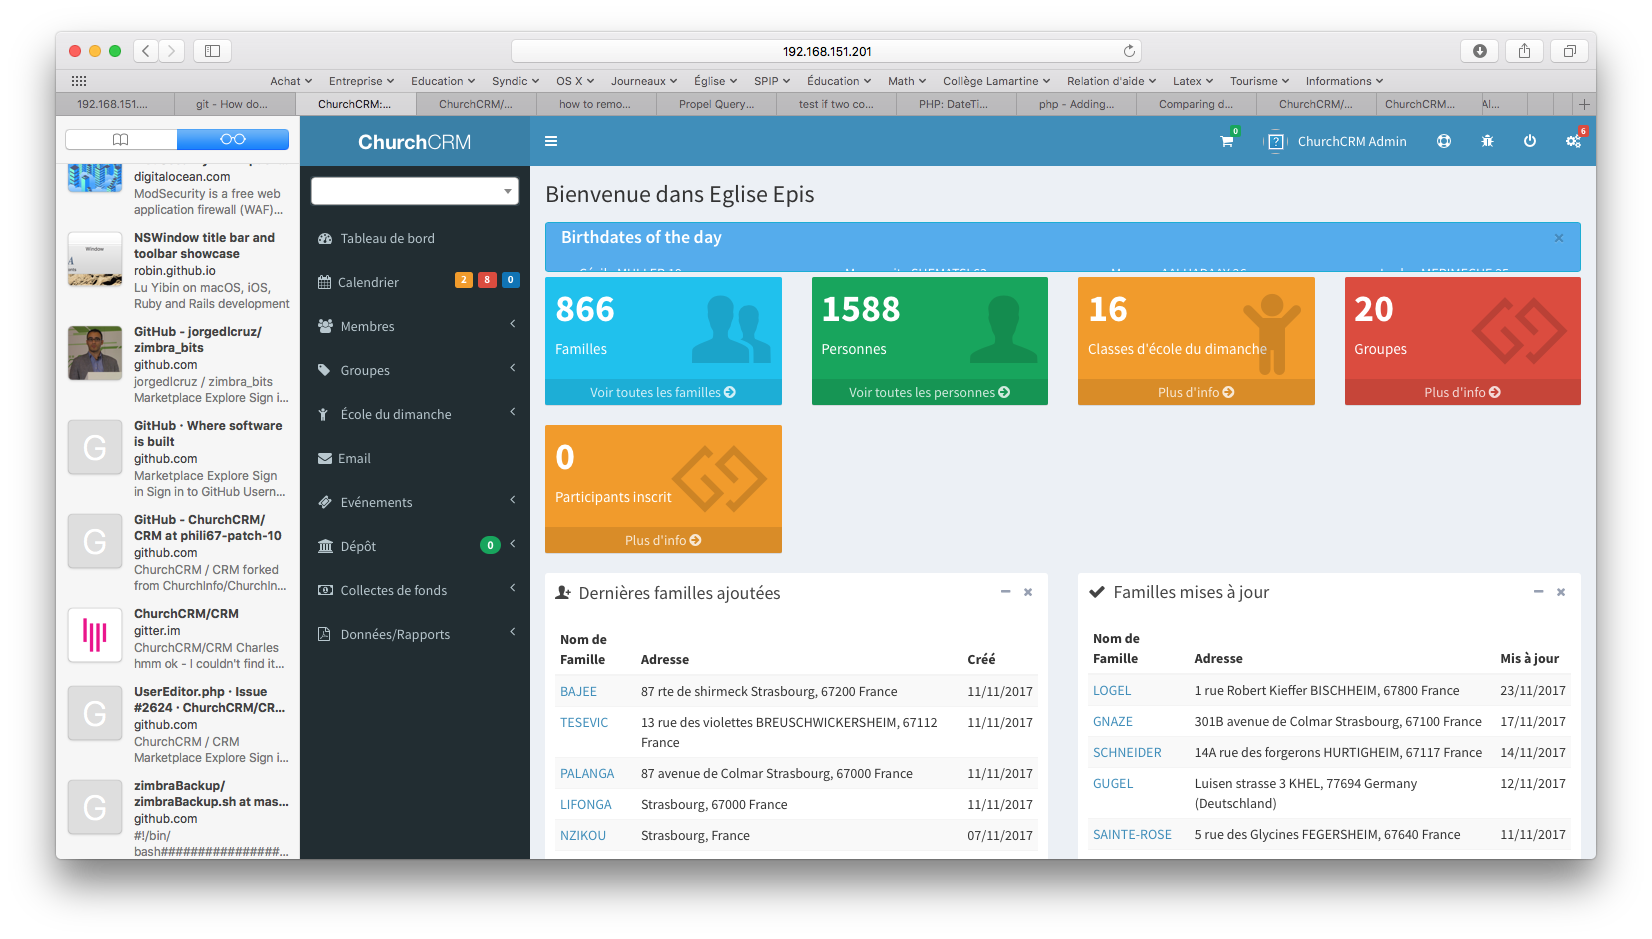Open the sidebar search dropdown box
Image resolution: width=1652 pixels, height=939 pixels.
[415, 190]
